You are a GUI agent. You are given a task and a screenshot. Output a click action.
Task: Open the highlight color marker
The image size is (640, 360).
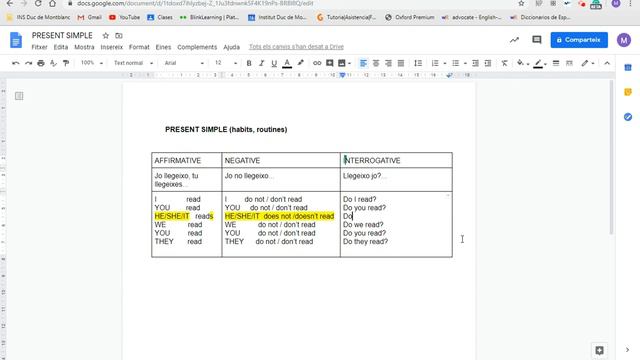(300, 63)
